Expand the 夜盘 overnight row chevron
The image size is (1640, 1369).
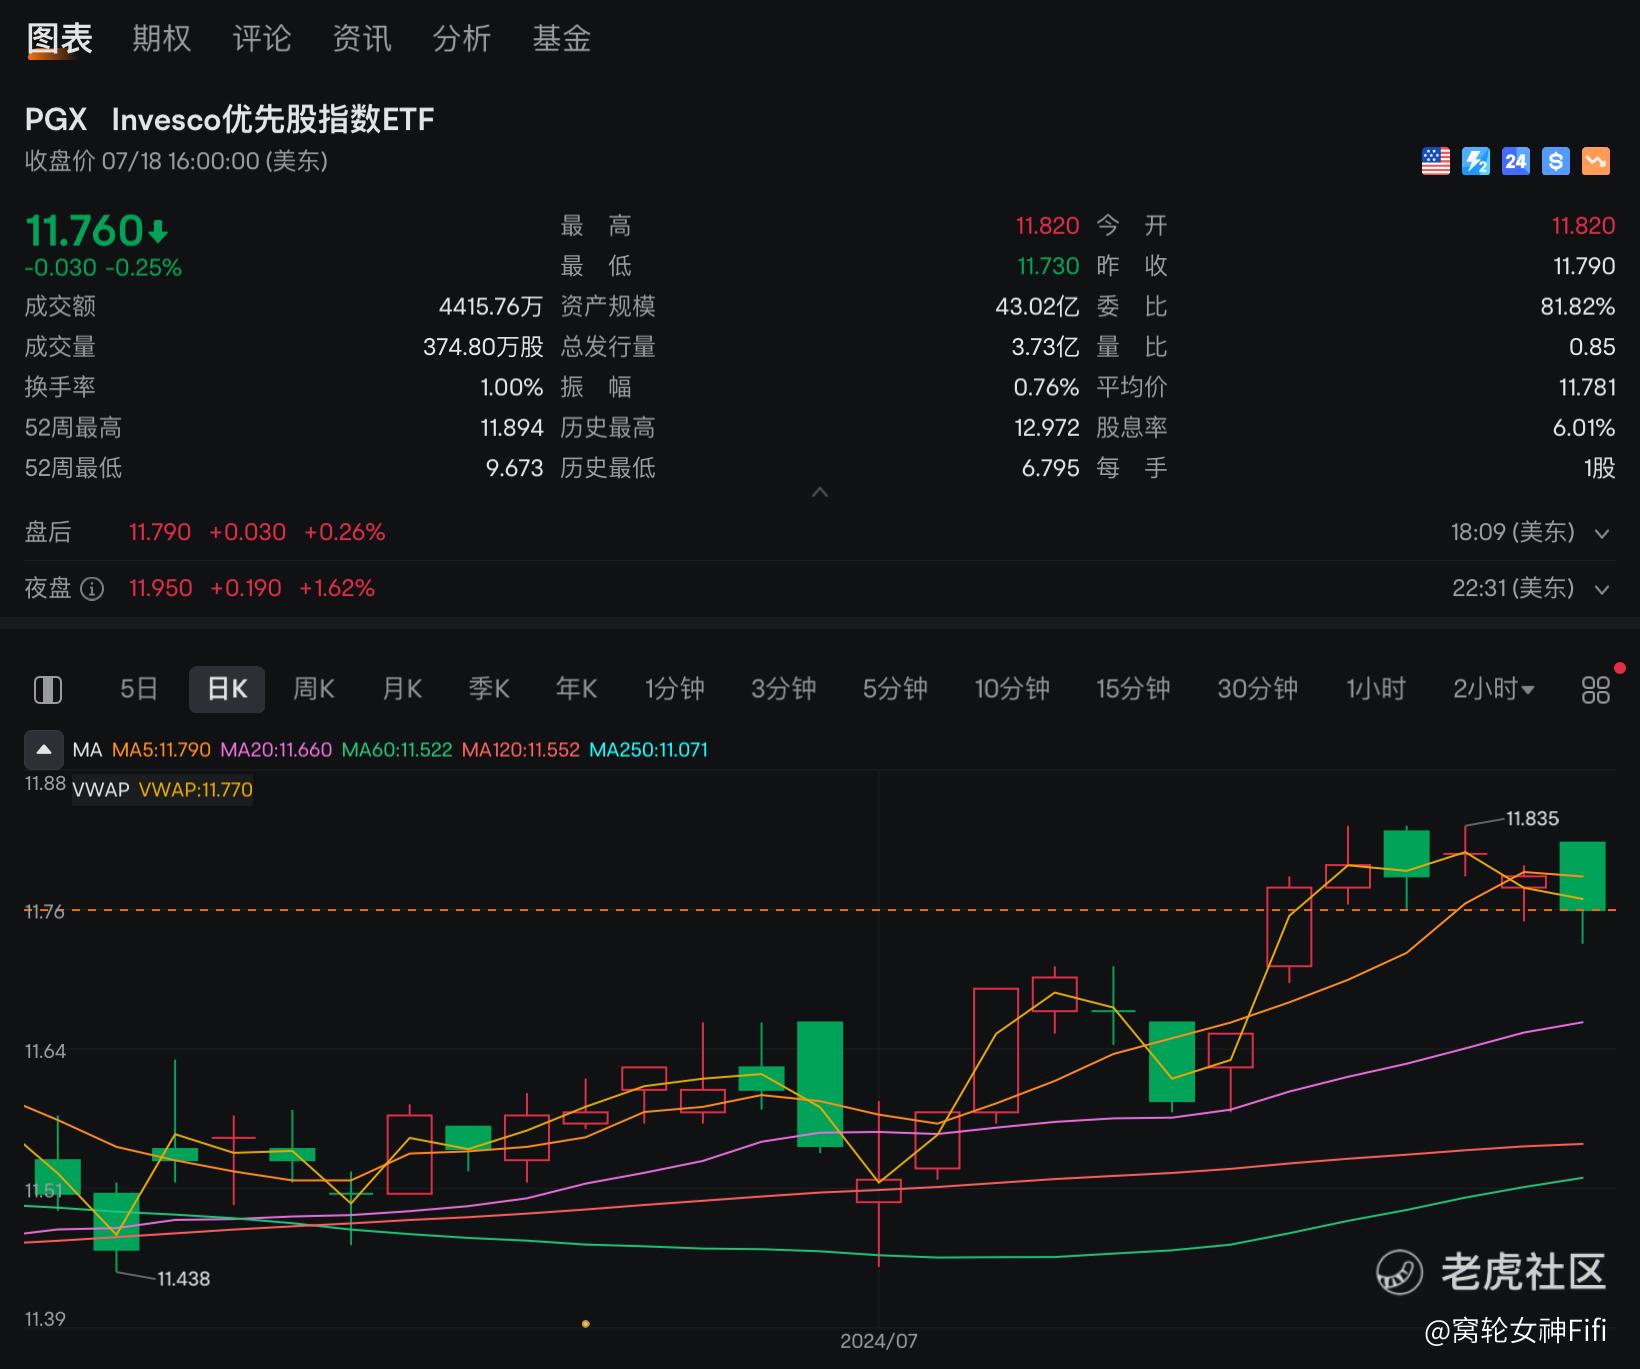pos(1602,589)
